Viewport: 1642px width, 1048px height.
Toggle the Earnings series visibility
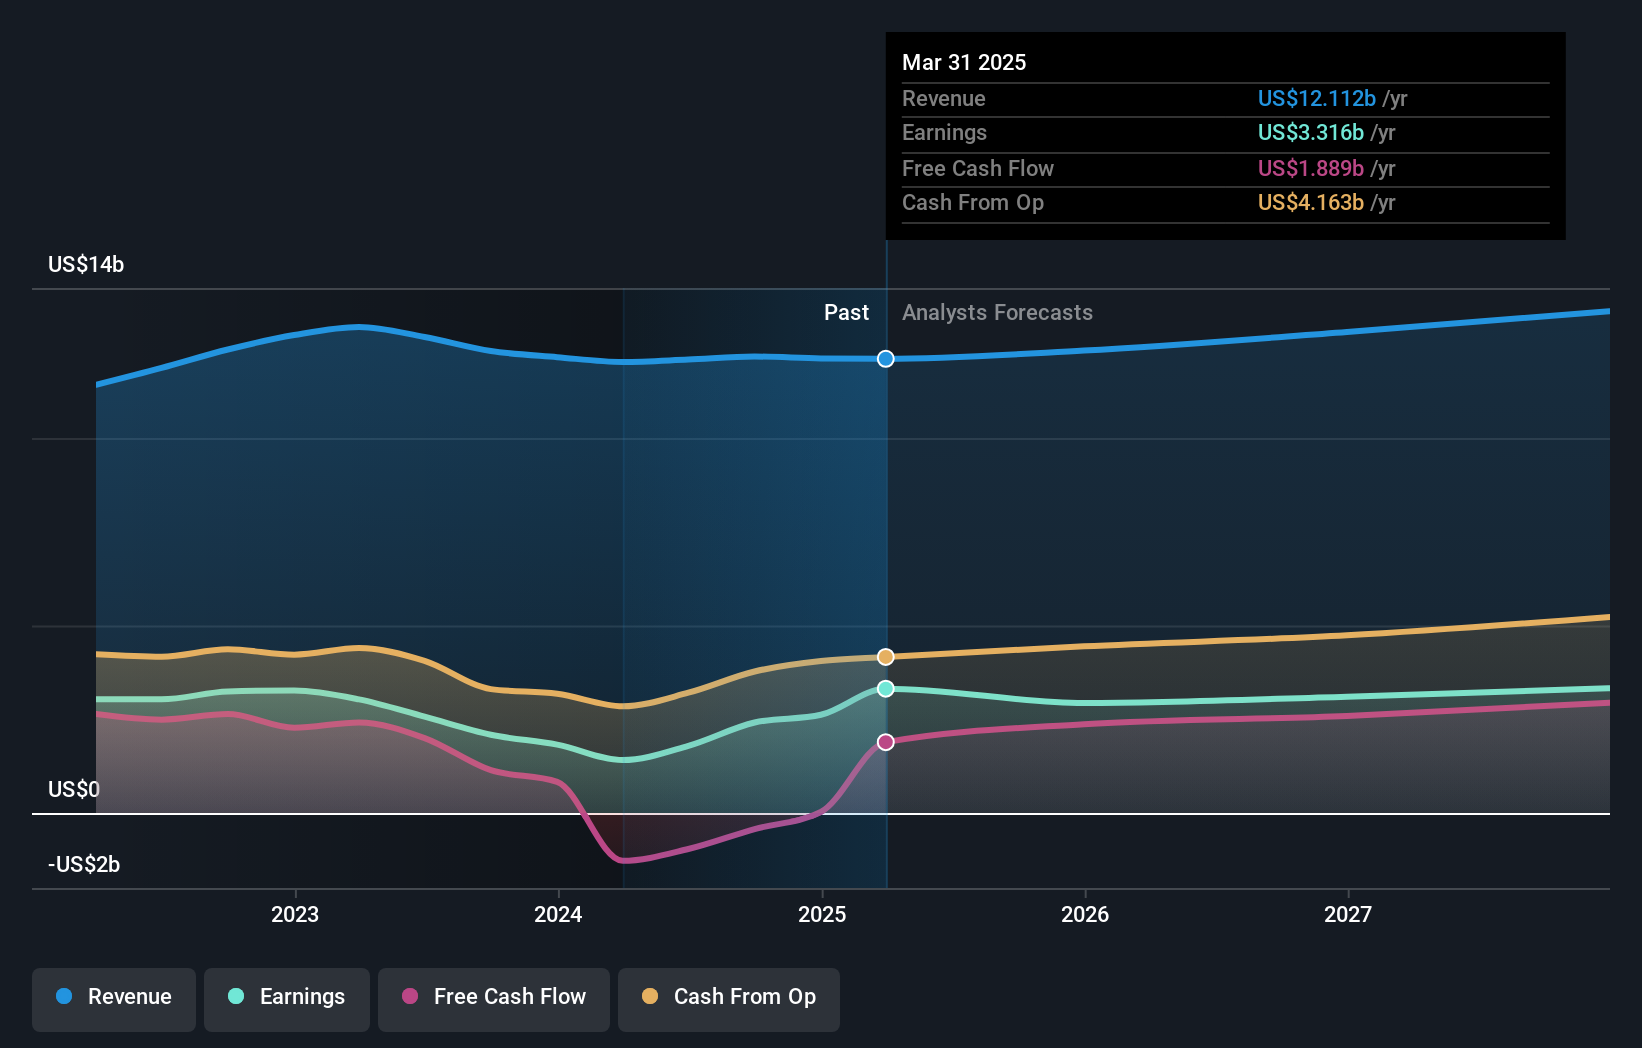point(287,997)
